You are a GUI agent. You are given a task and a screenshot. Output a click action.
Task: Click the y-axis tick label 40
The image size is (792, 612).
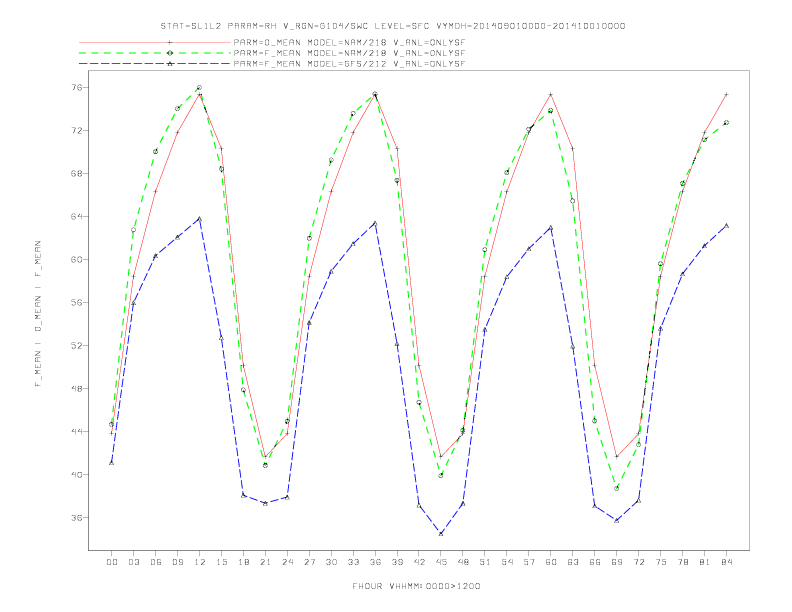pyautogui.click(x=76, y=475)
